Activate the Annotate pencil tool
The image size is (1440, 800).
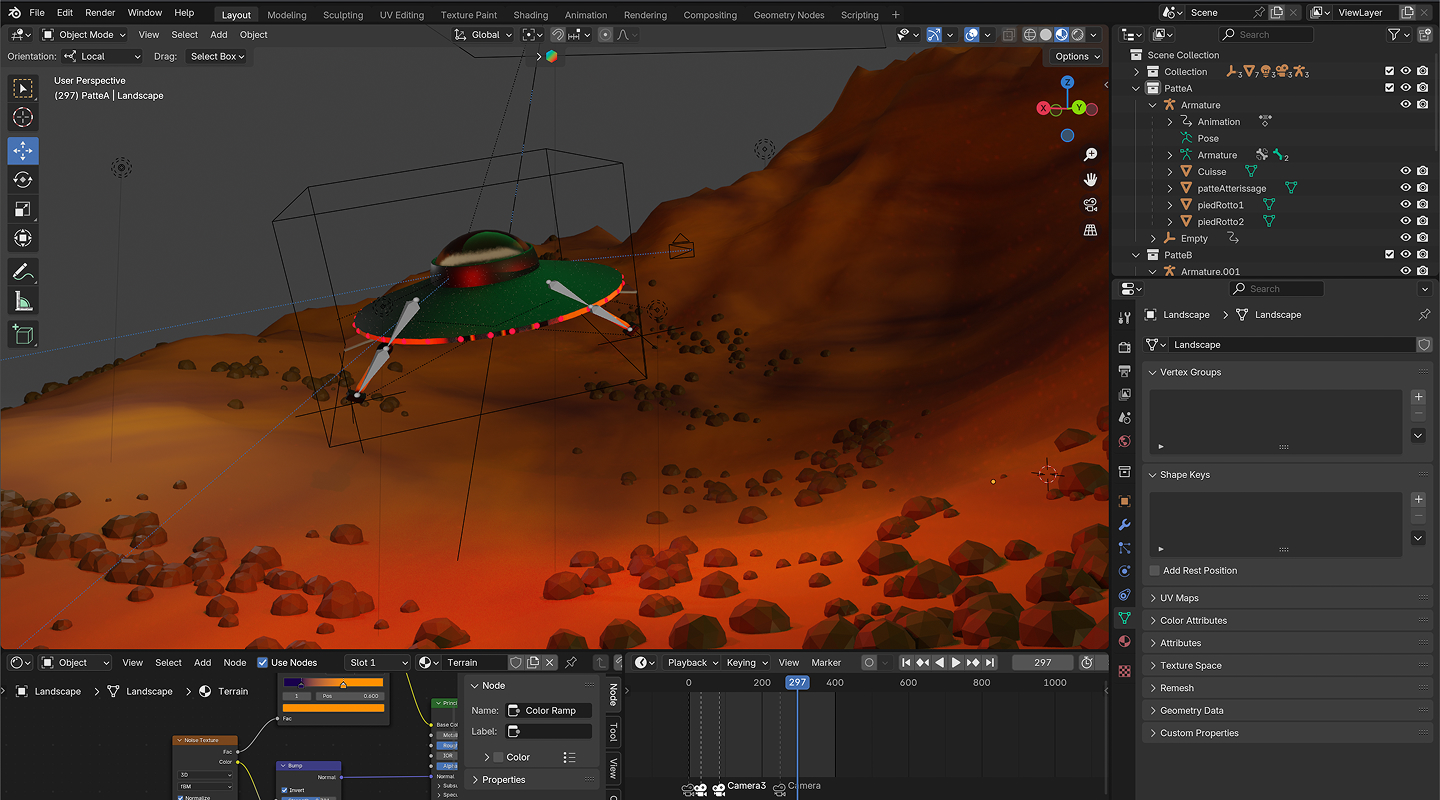(x=23, y=272)
